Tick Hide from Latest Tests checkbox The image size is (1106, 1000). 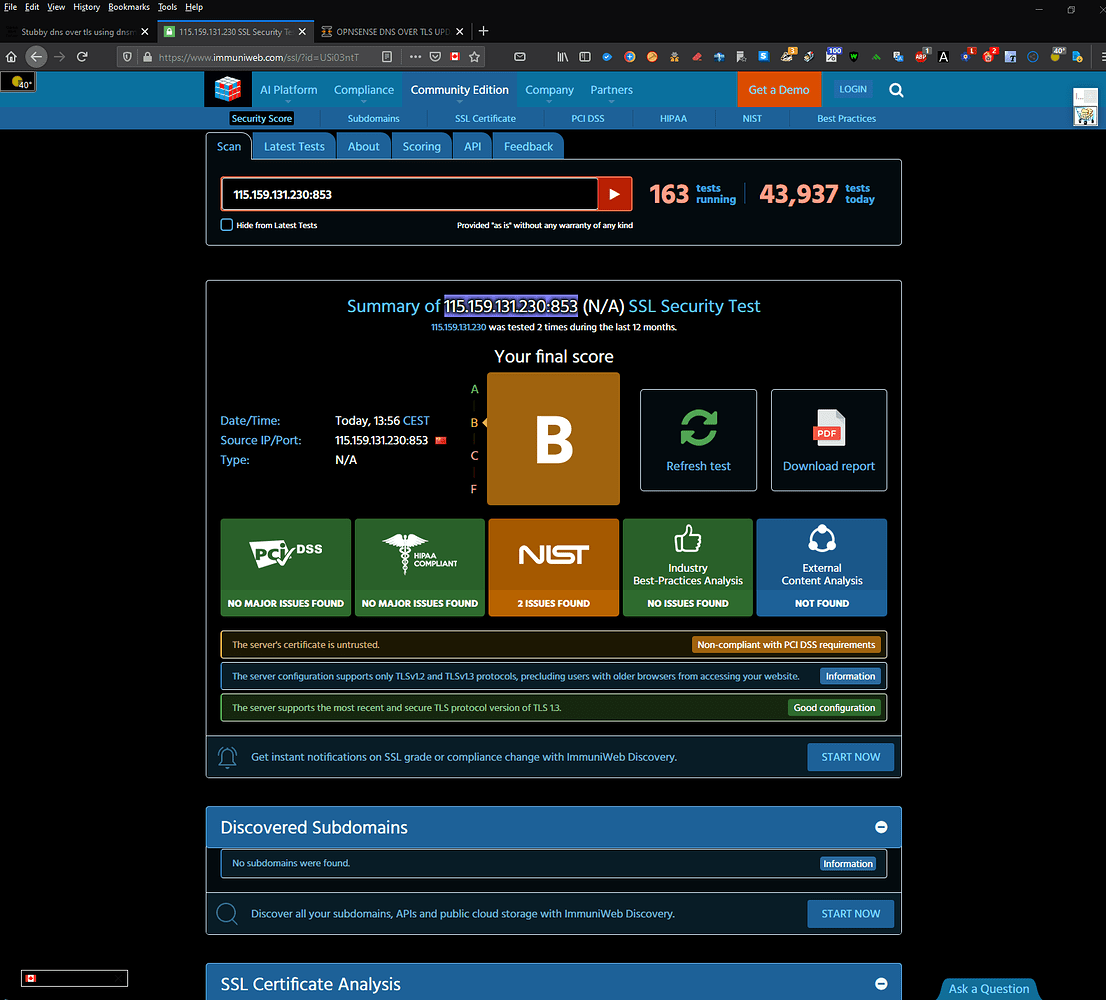(x=226, y=225)
